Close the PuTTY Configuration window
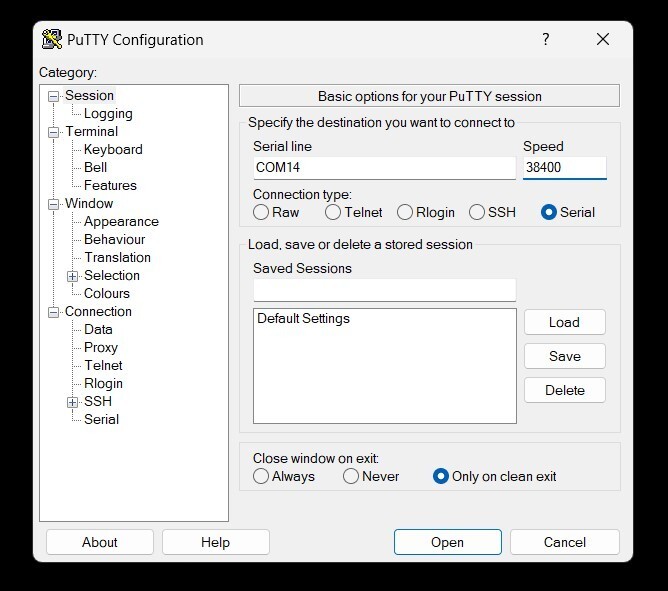668x591 pixels. click(x=603, y=40)
